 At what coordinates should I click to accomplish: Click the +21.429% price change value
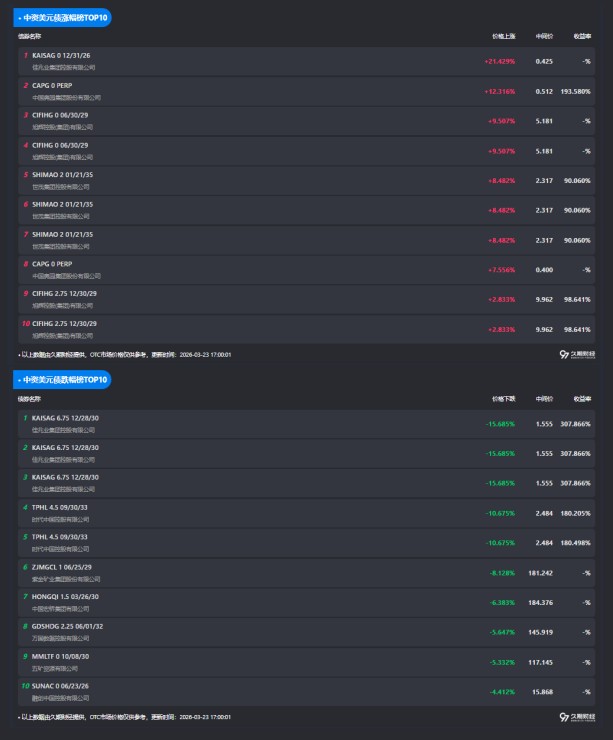tap(500, 61)
